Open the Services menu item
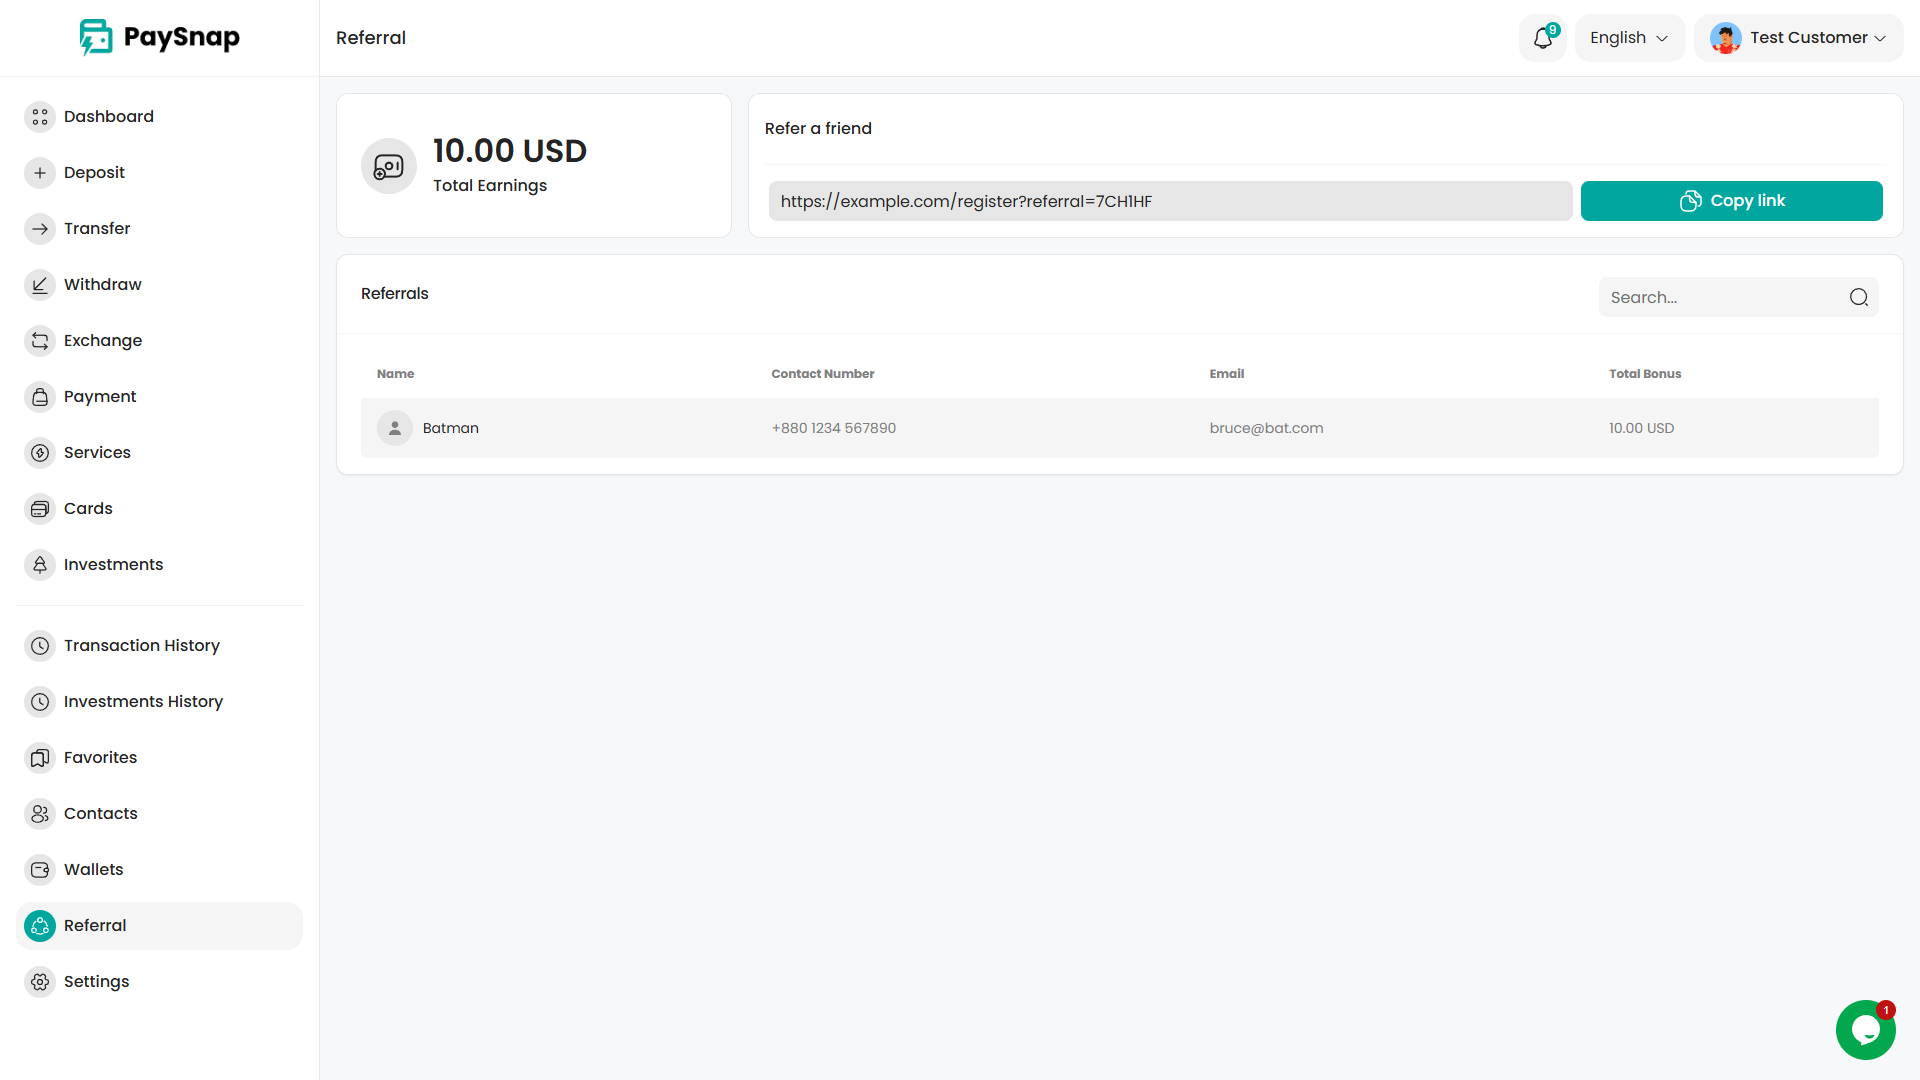Viewport: 1920px width, 1080px height. [x=97, y=453]
